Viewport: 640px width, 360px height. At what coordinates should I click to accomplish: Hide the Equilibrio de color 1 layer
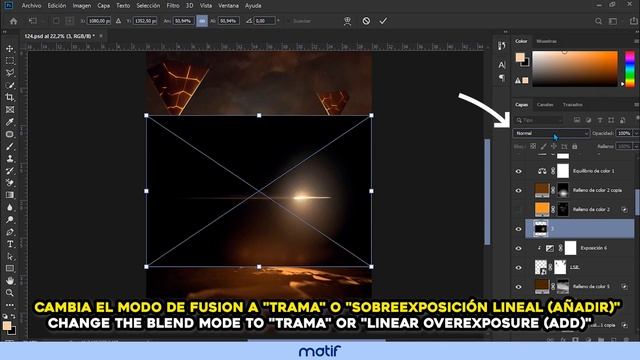point(518,171)
